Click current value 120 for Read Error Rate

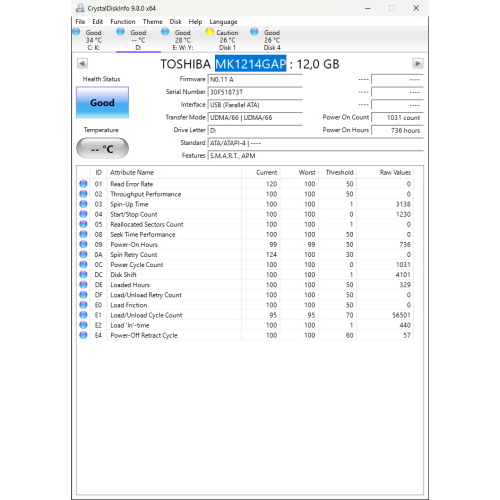271,184
